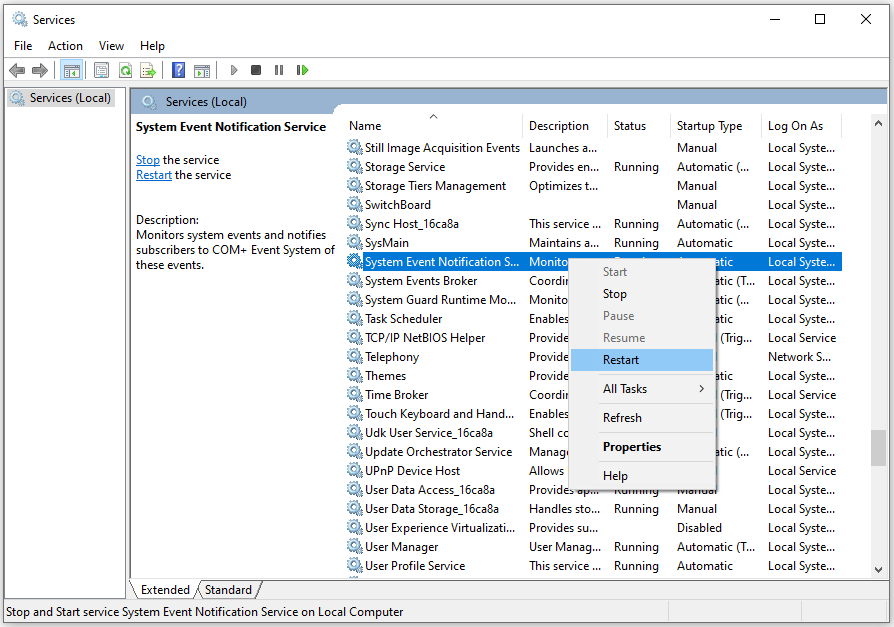
Task: Sort by the Status column header
Action: (x=639, y=125)
